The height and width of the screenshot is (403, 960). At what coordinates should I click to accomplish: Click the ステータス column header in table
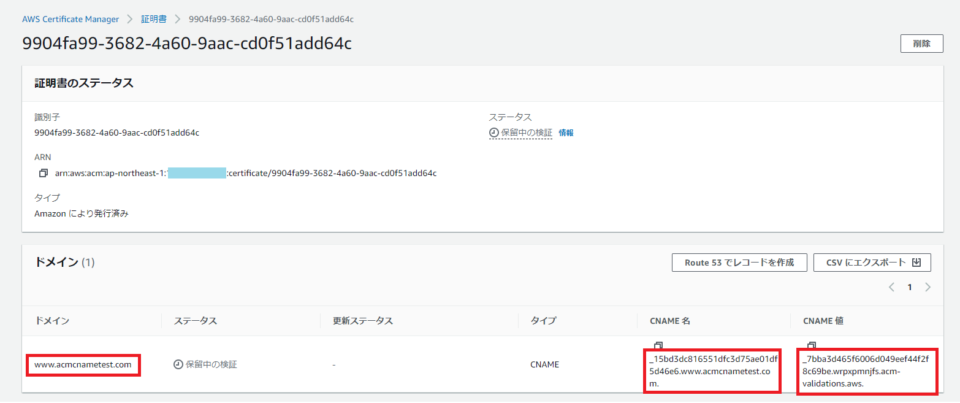pos(195,320)
